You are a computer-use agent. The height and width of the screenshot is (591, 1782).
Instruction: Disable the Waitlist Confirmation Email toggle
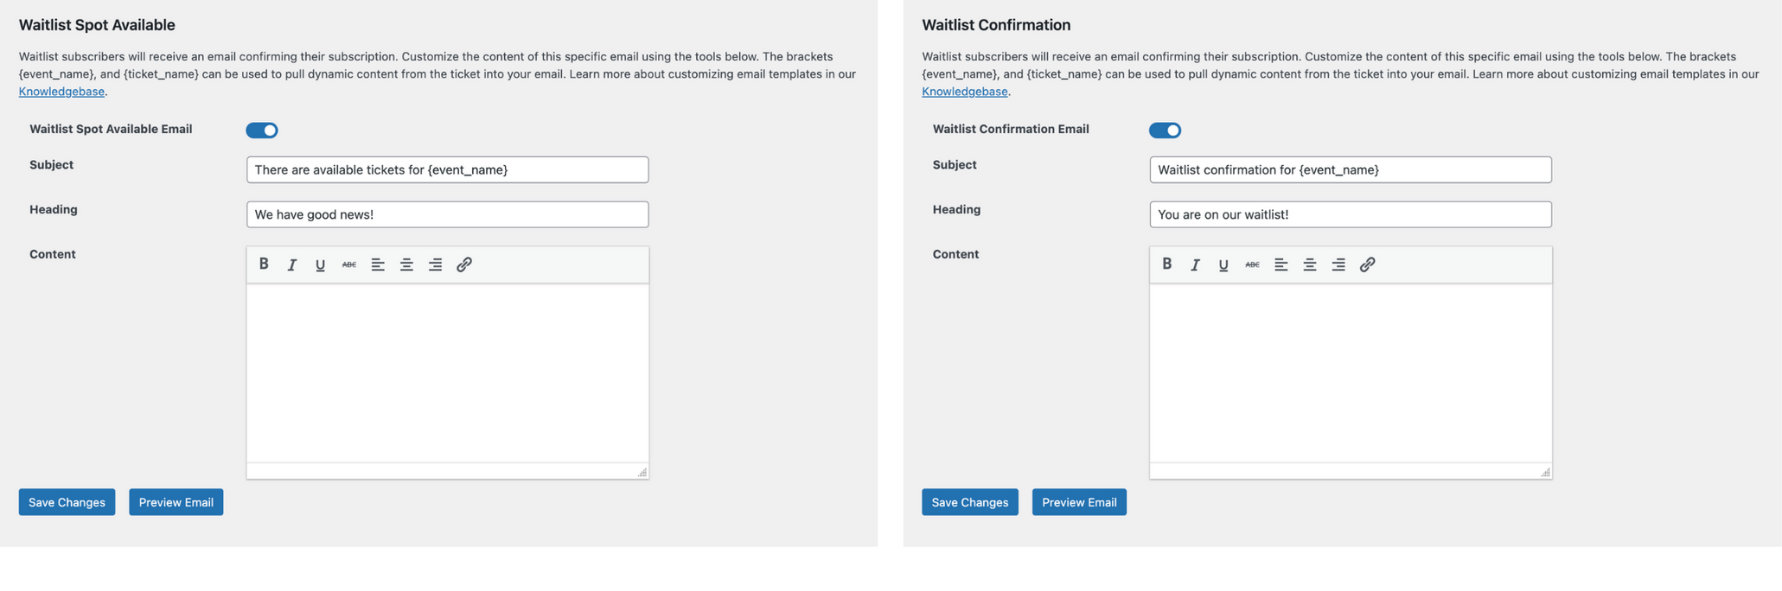pyautogui.click(x=1165, y=130)
